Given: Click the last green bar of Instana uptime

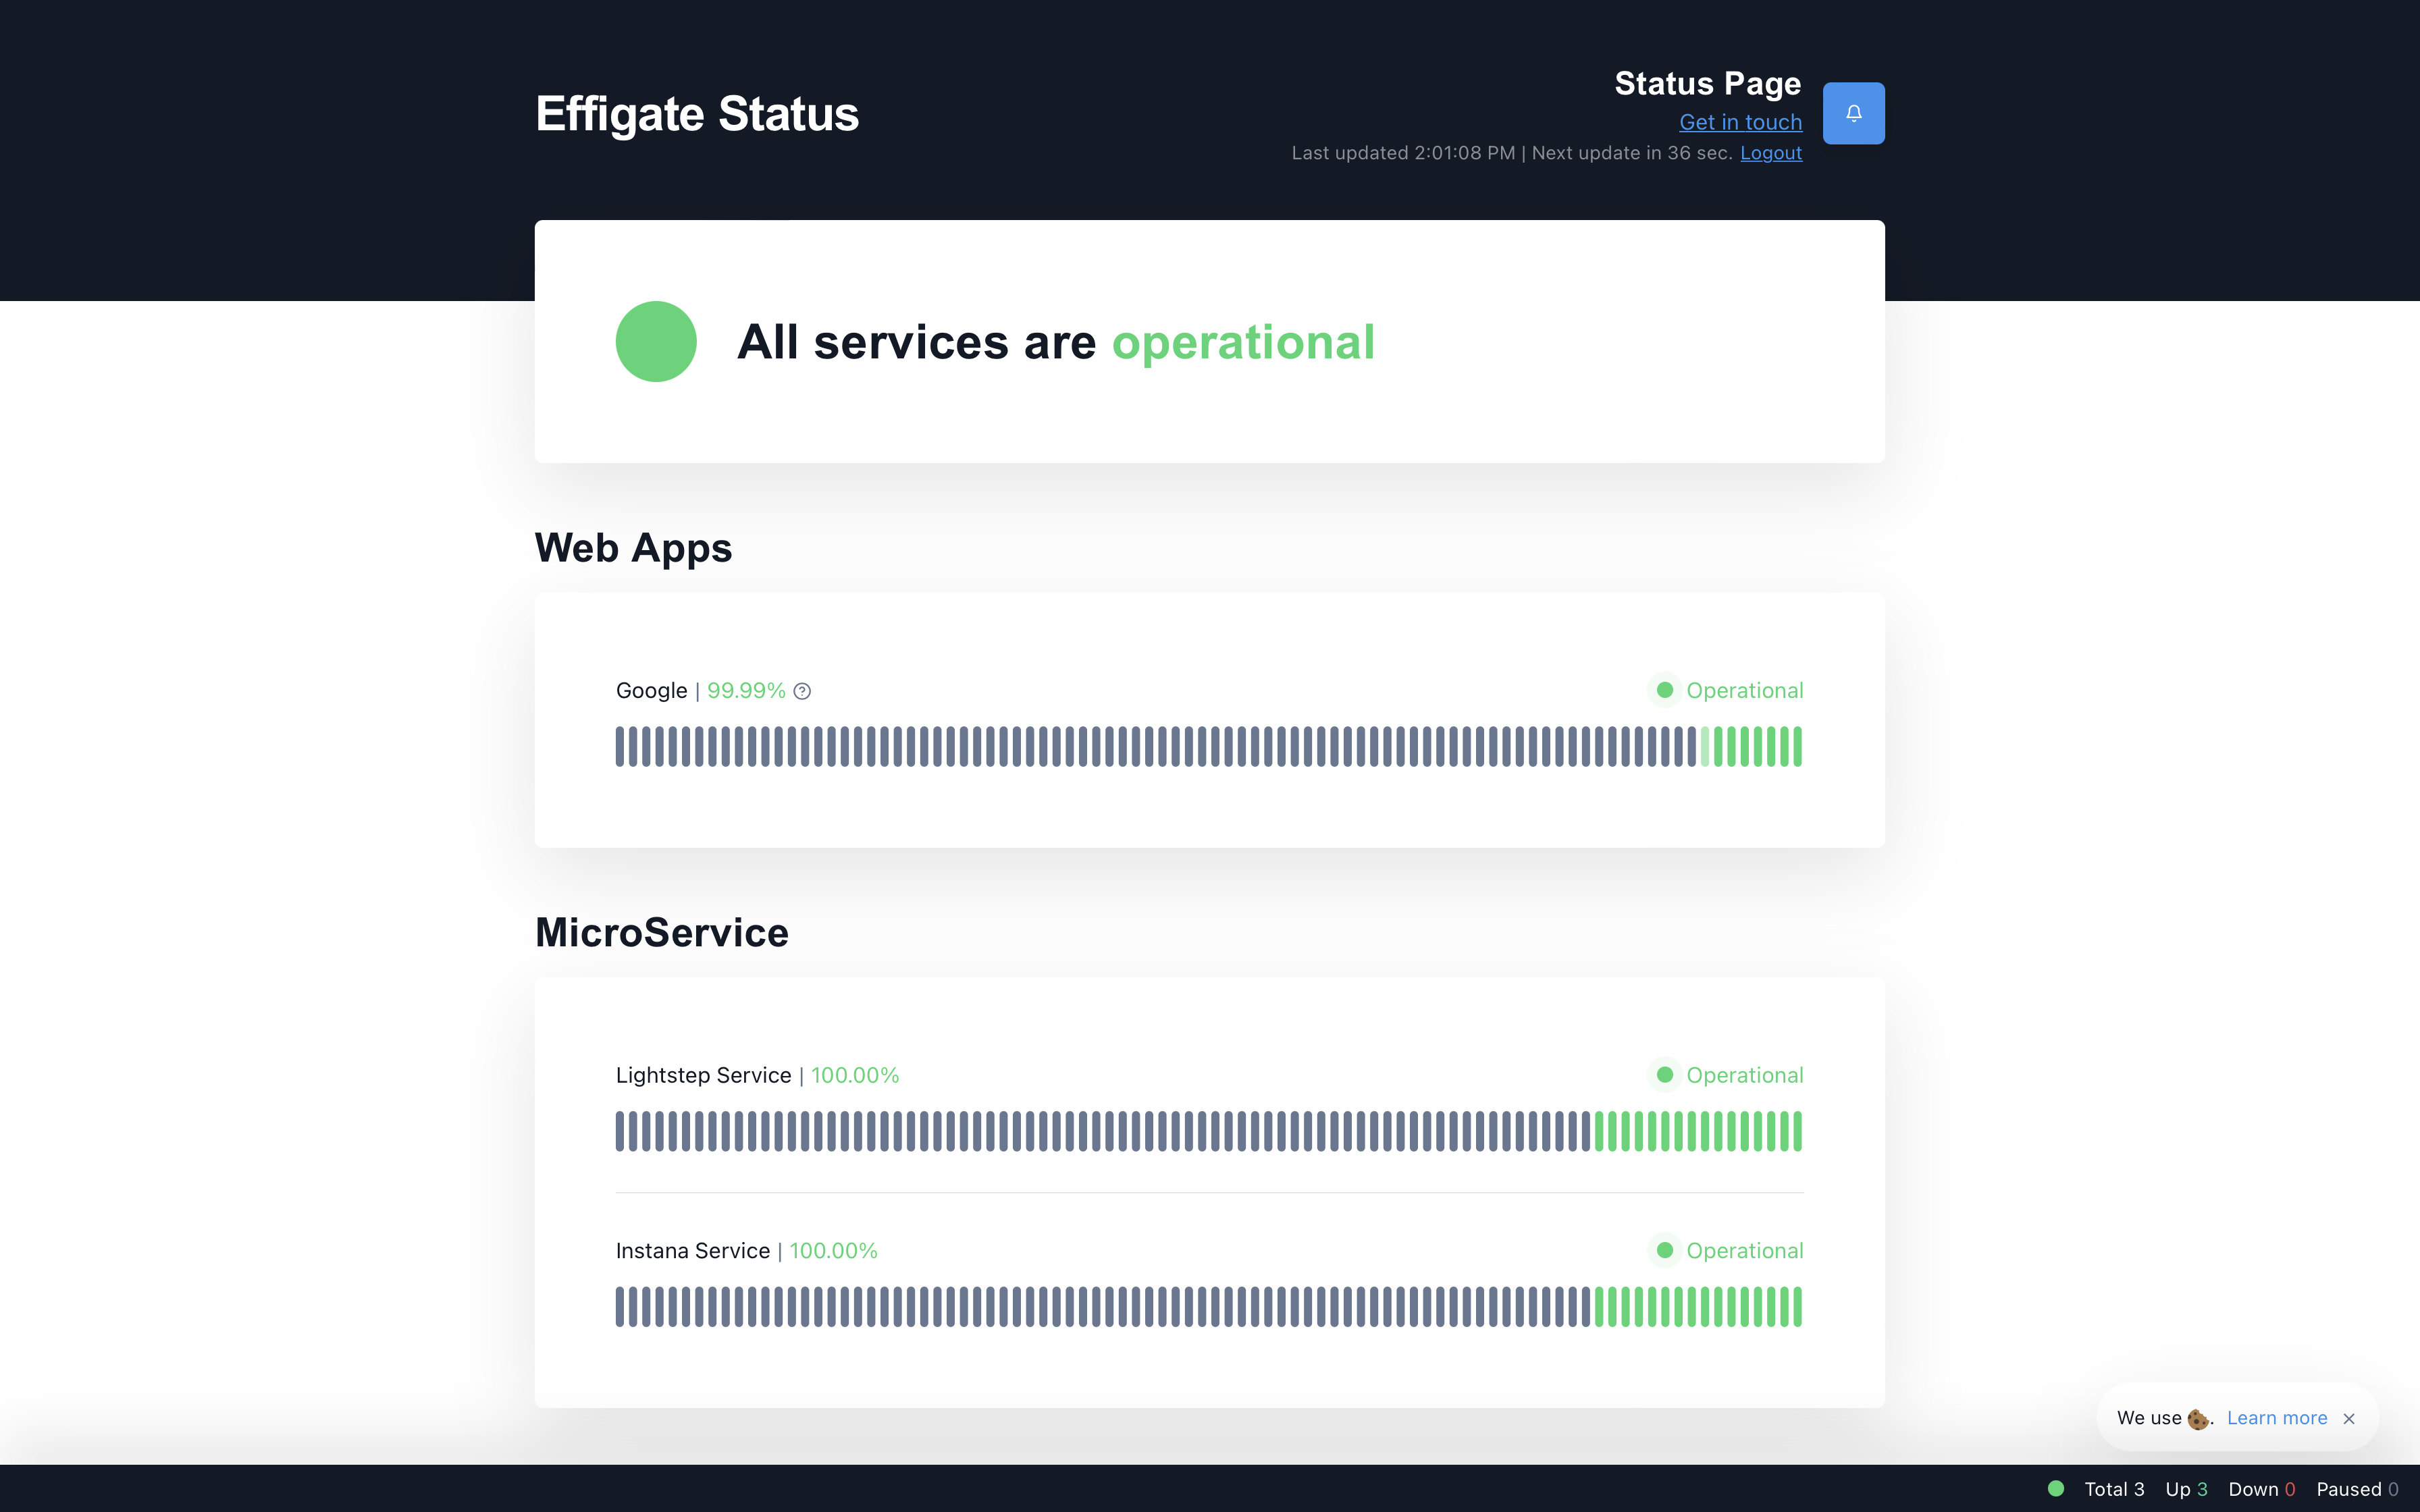Looking at the screenshot, I should pos(1797,1307).
